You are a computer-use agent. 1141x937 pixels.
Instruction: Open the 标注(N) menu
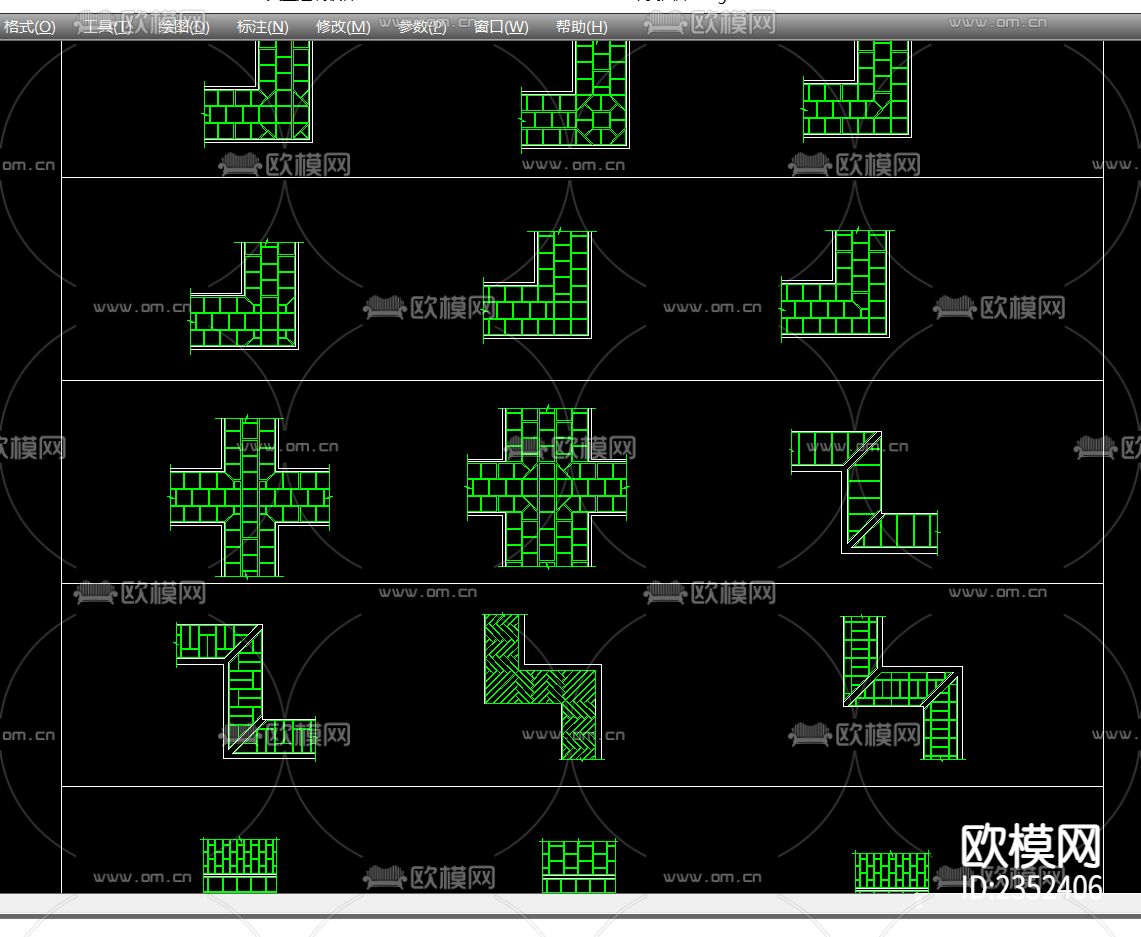(263, 27)
